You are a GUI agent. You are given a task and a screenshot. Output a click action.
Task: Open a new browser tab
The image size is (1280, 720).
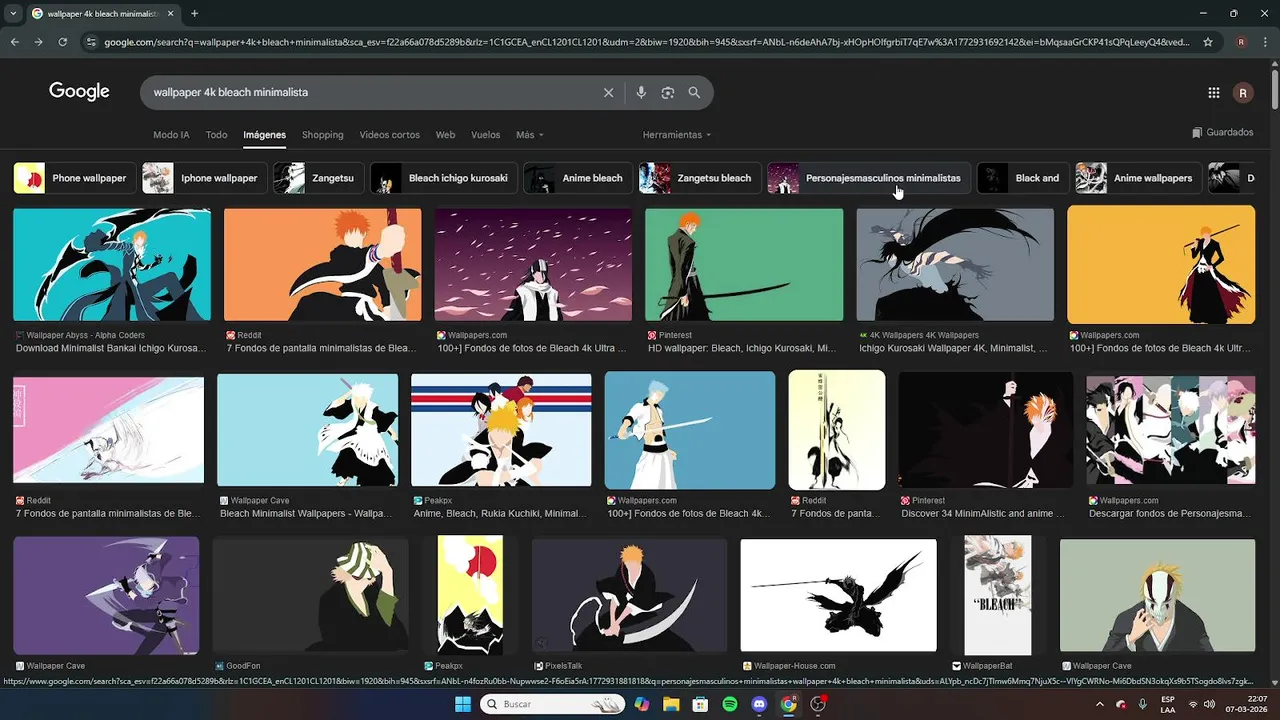(x=194, y=13)
